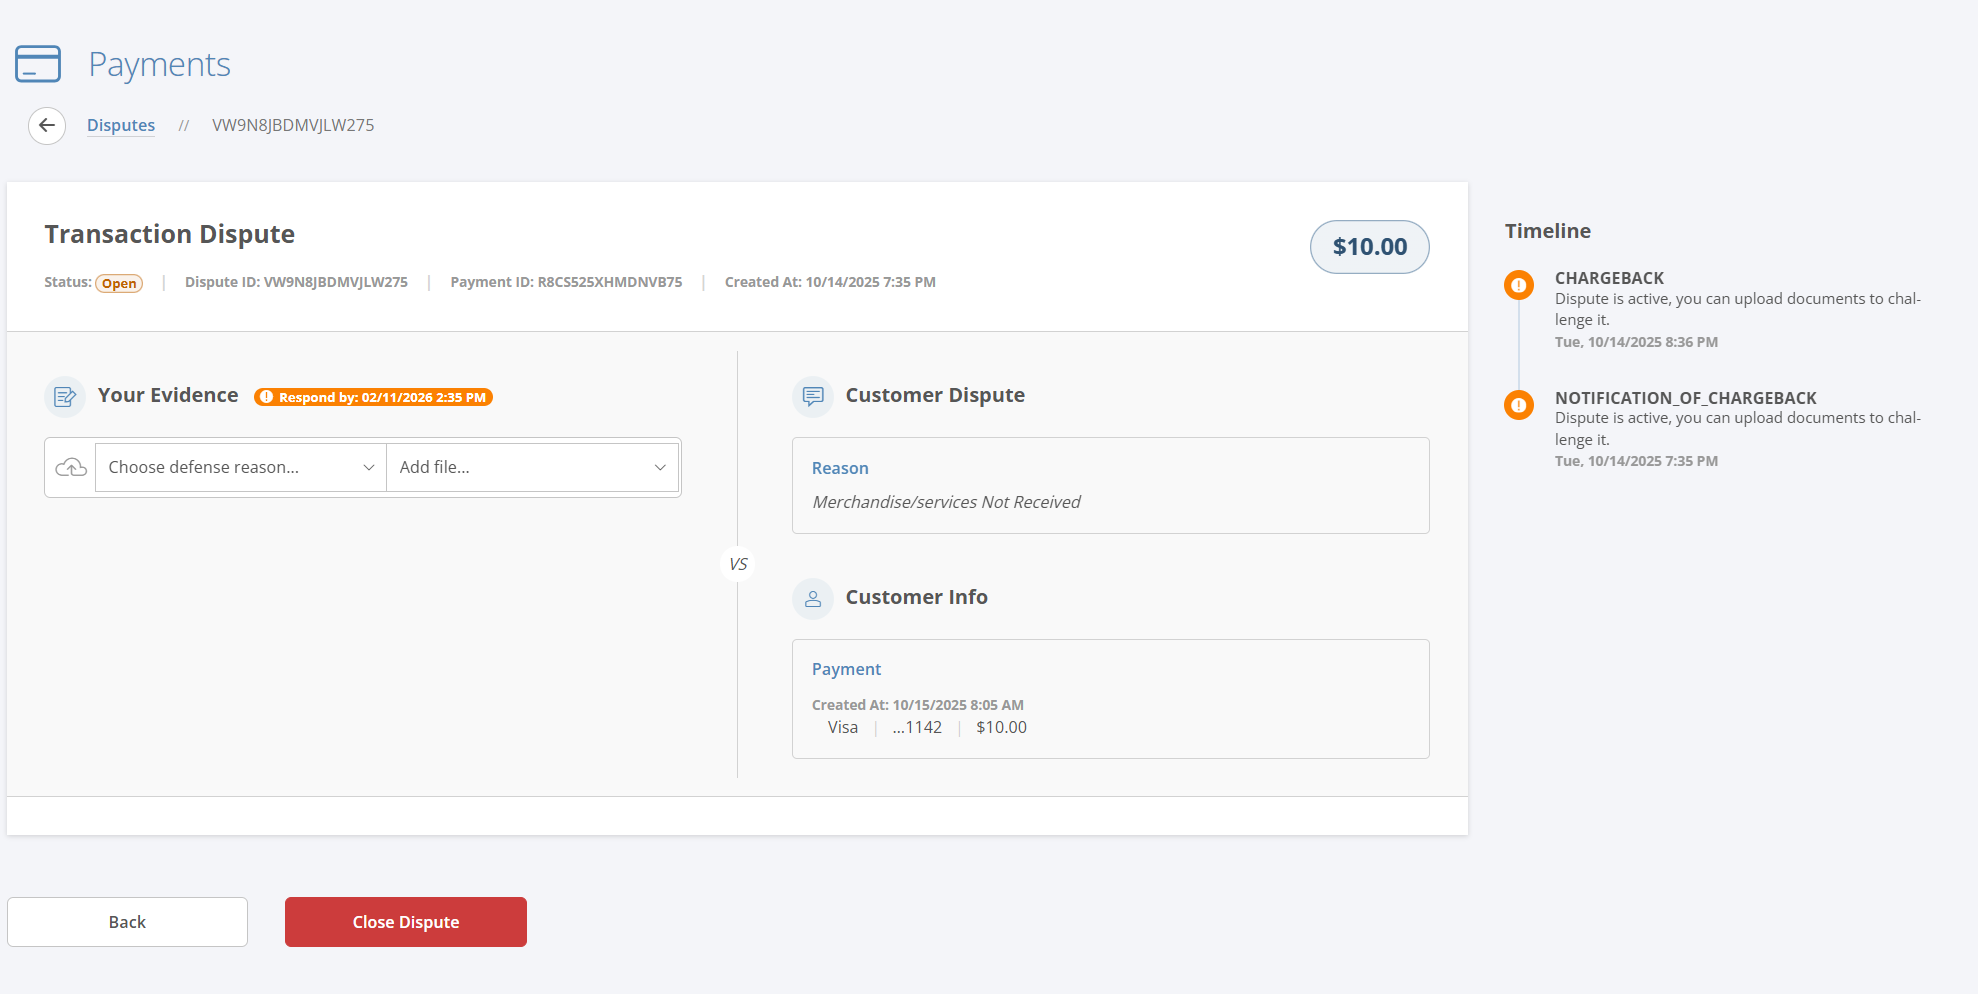This screenshot has height=994, width=1978.
Task: Click the Timeline heading
Action: click(x=1547, y=231)
